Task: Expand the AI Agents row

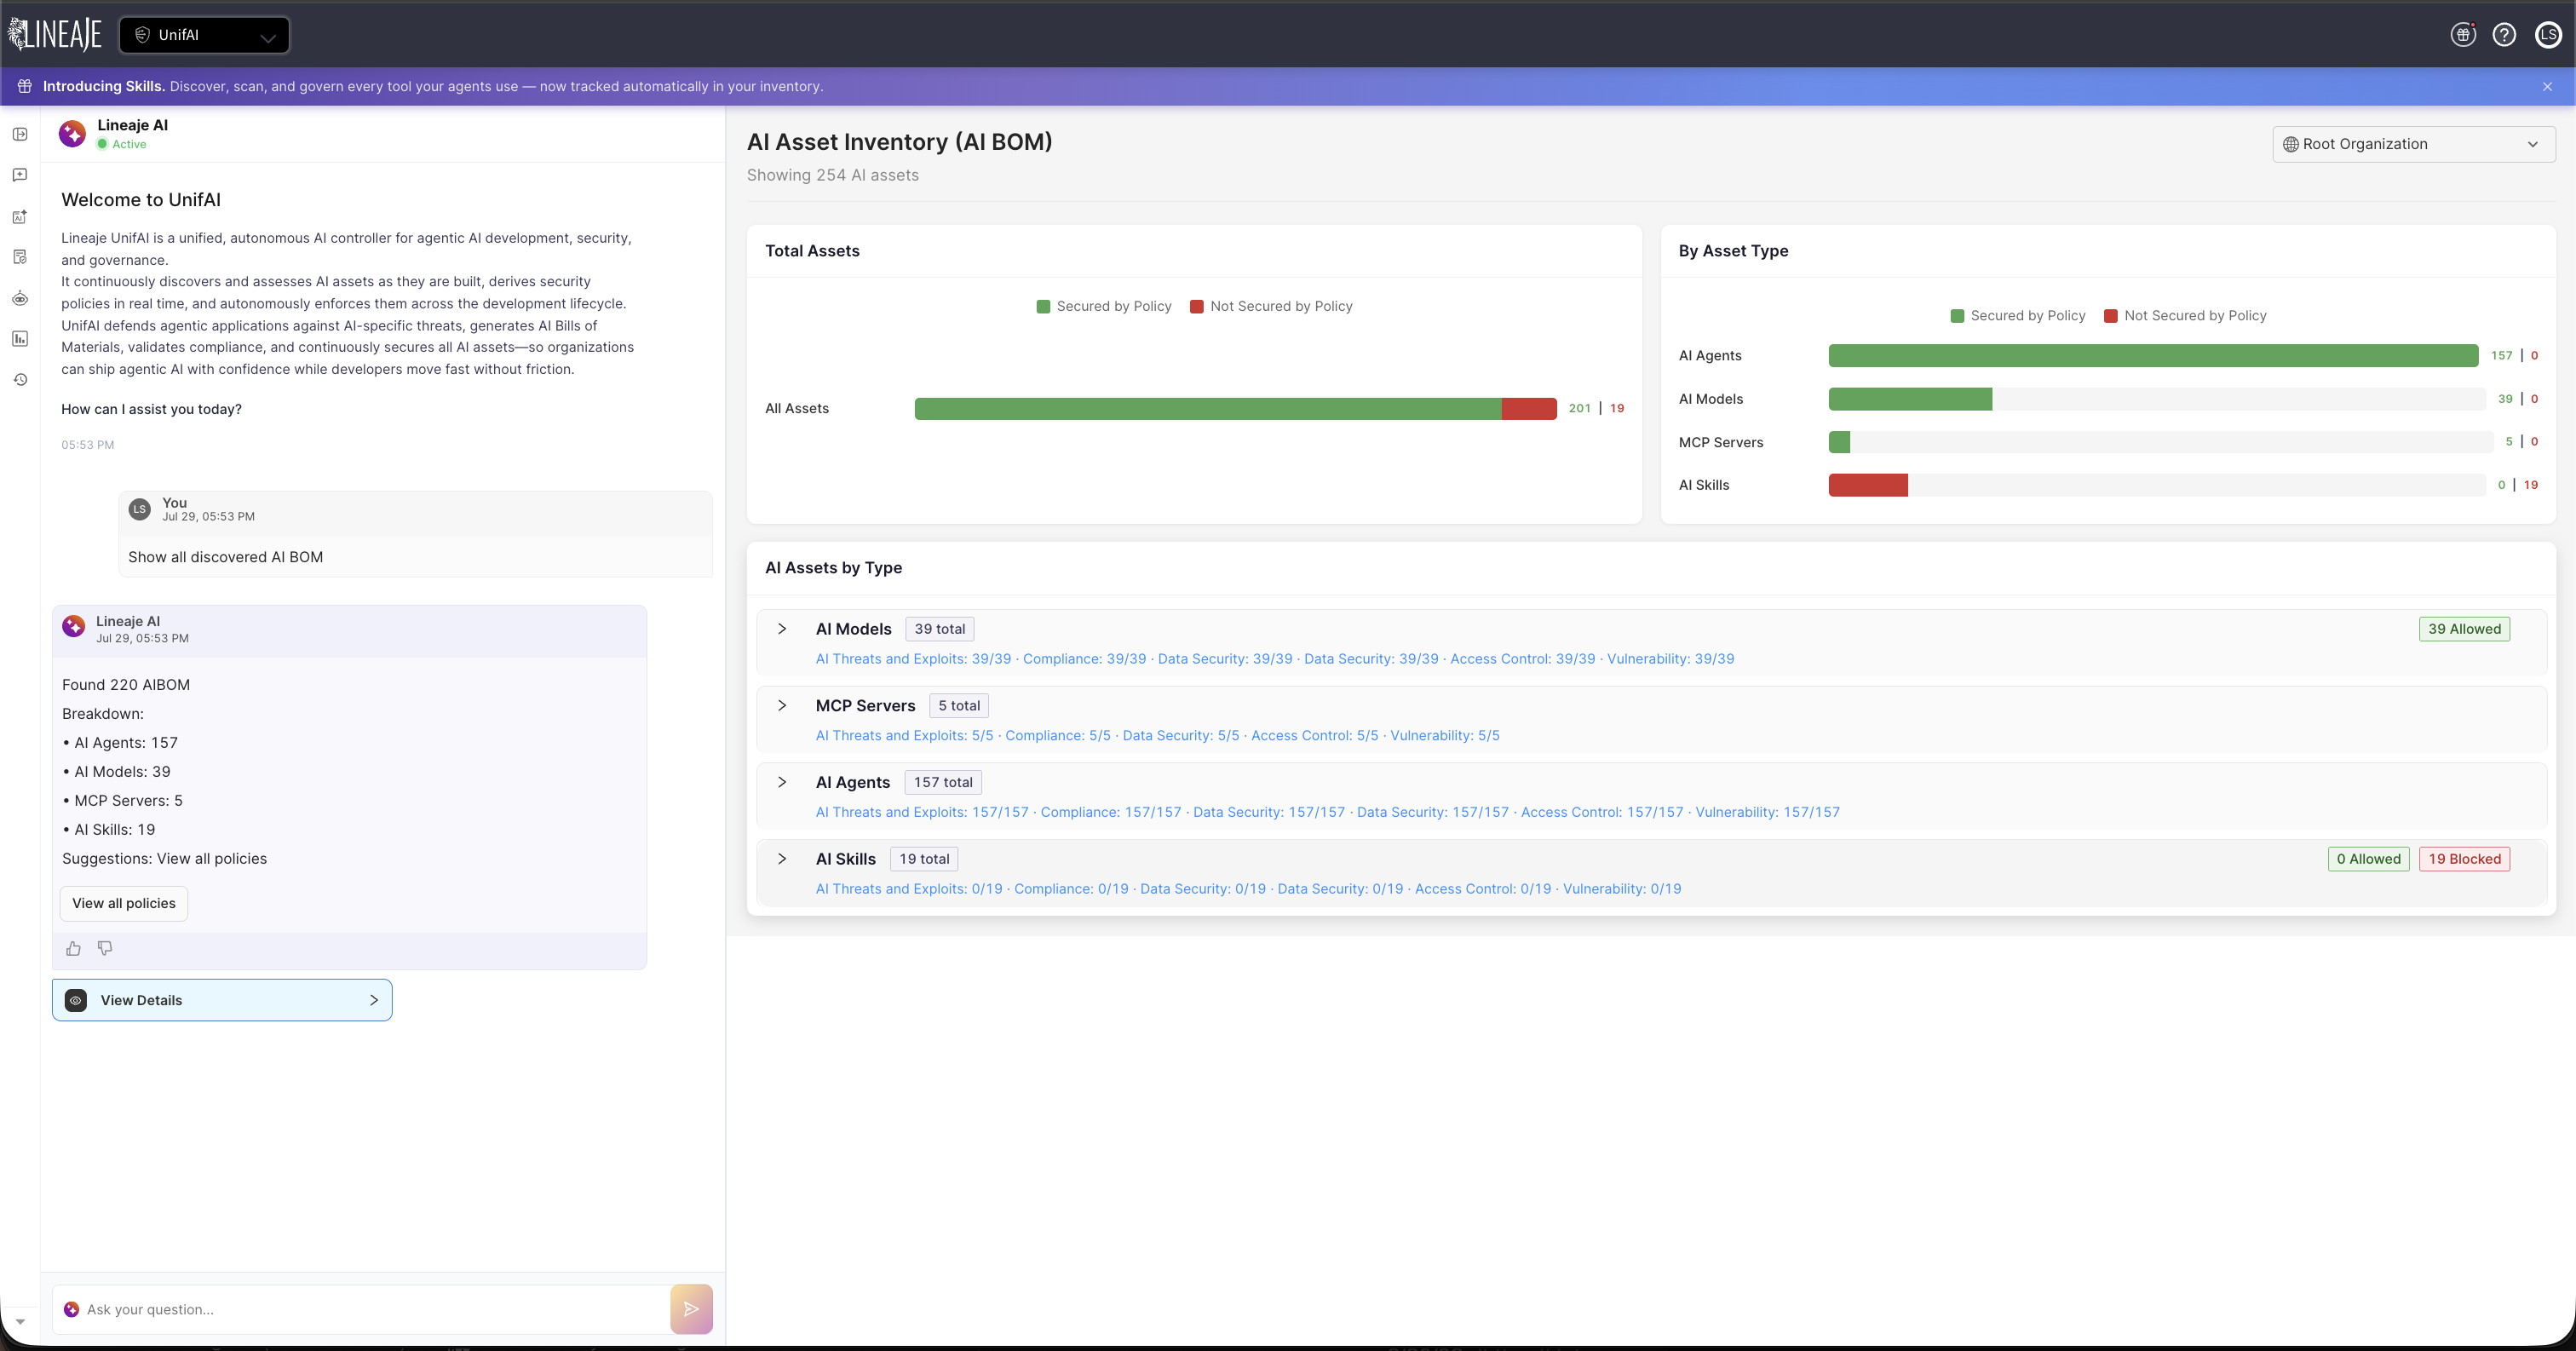Action: pos(782,782)
